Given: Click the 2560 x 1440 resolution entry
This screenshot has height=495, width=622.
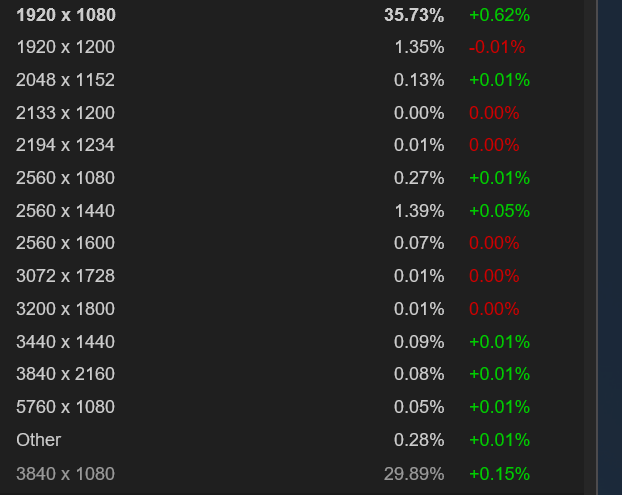Looking at the screenshot, I should tap(66, 211).
